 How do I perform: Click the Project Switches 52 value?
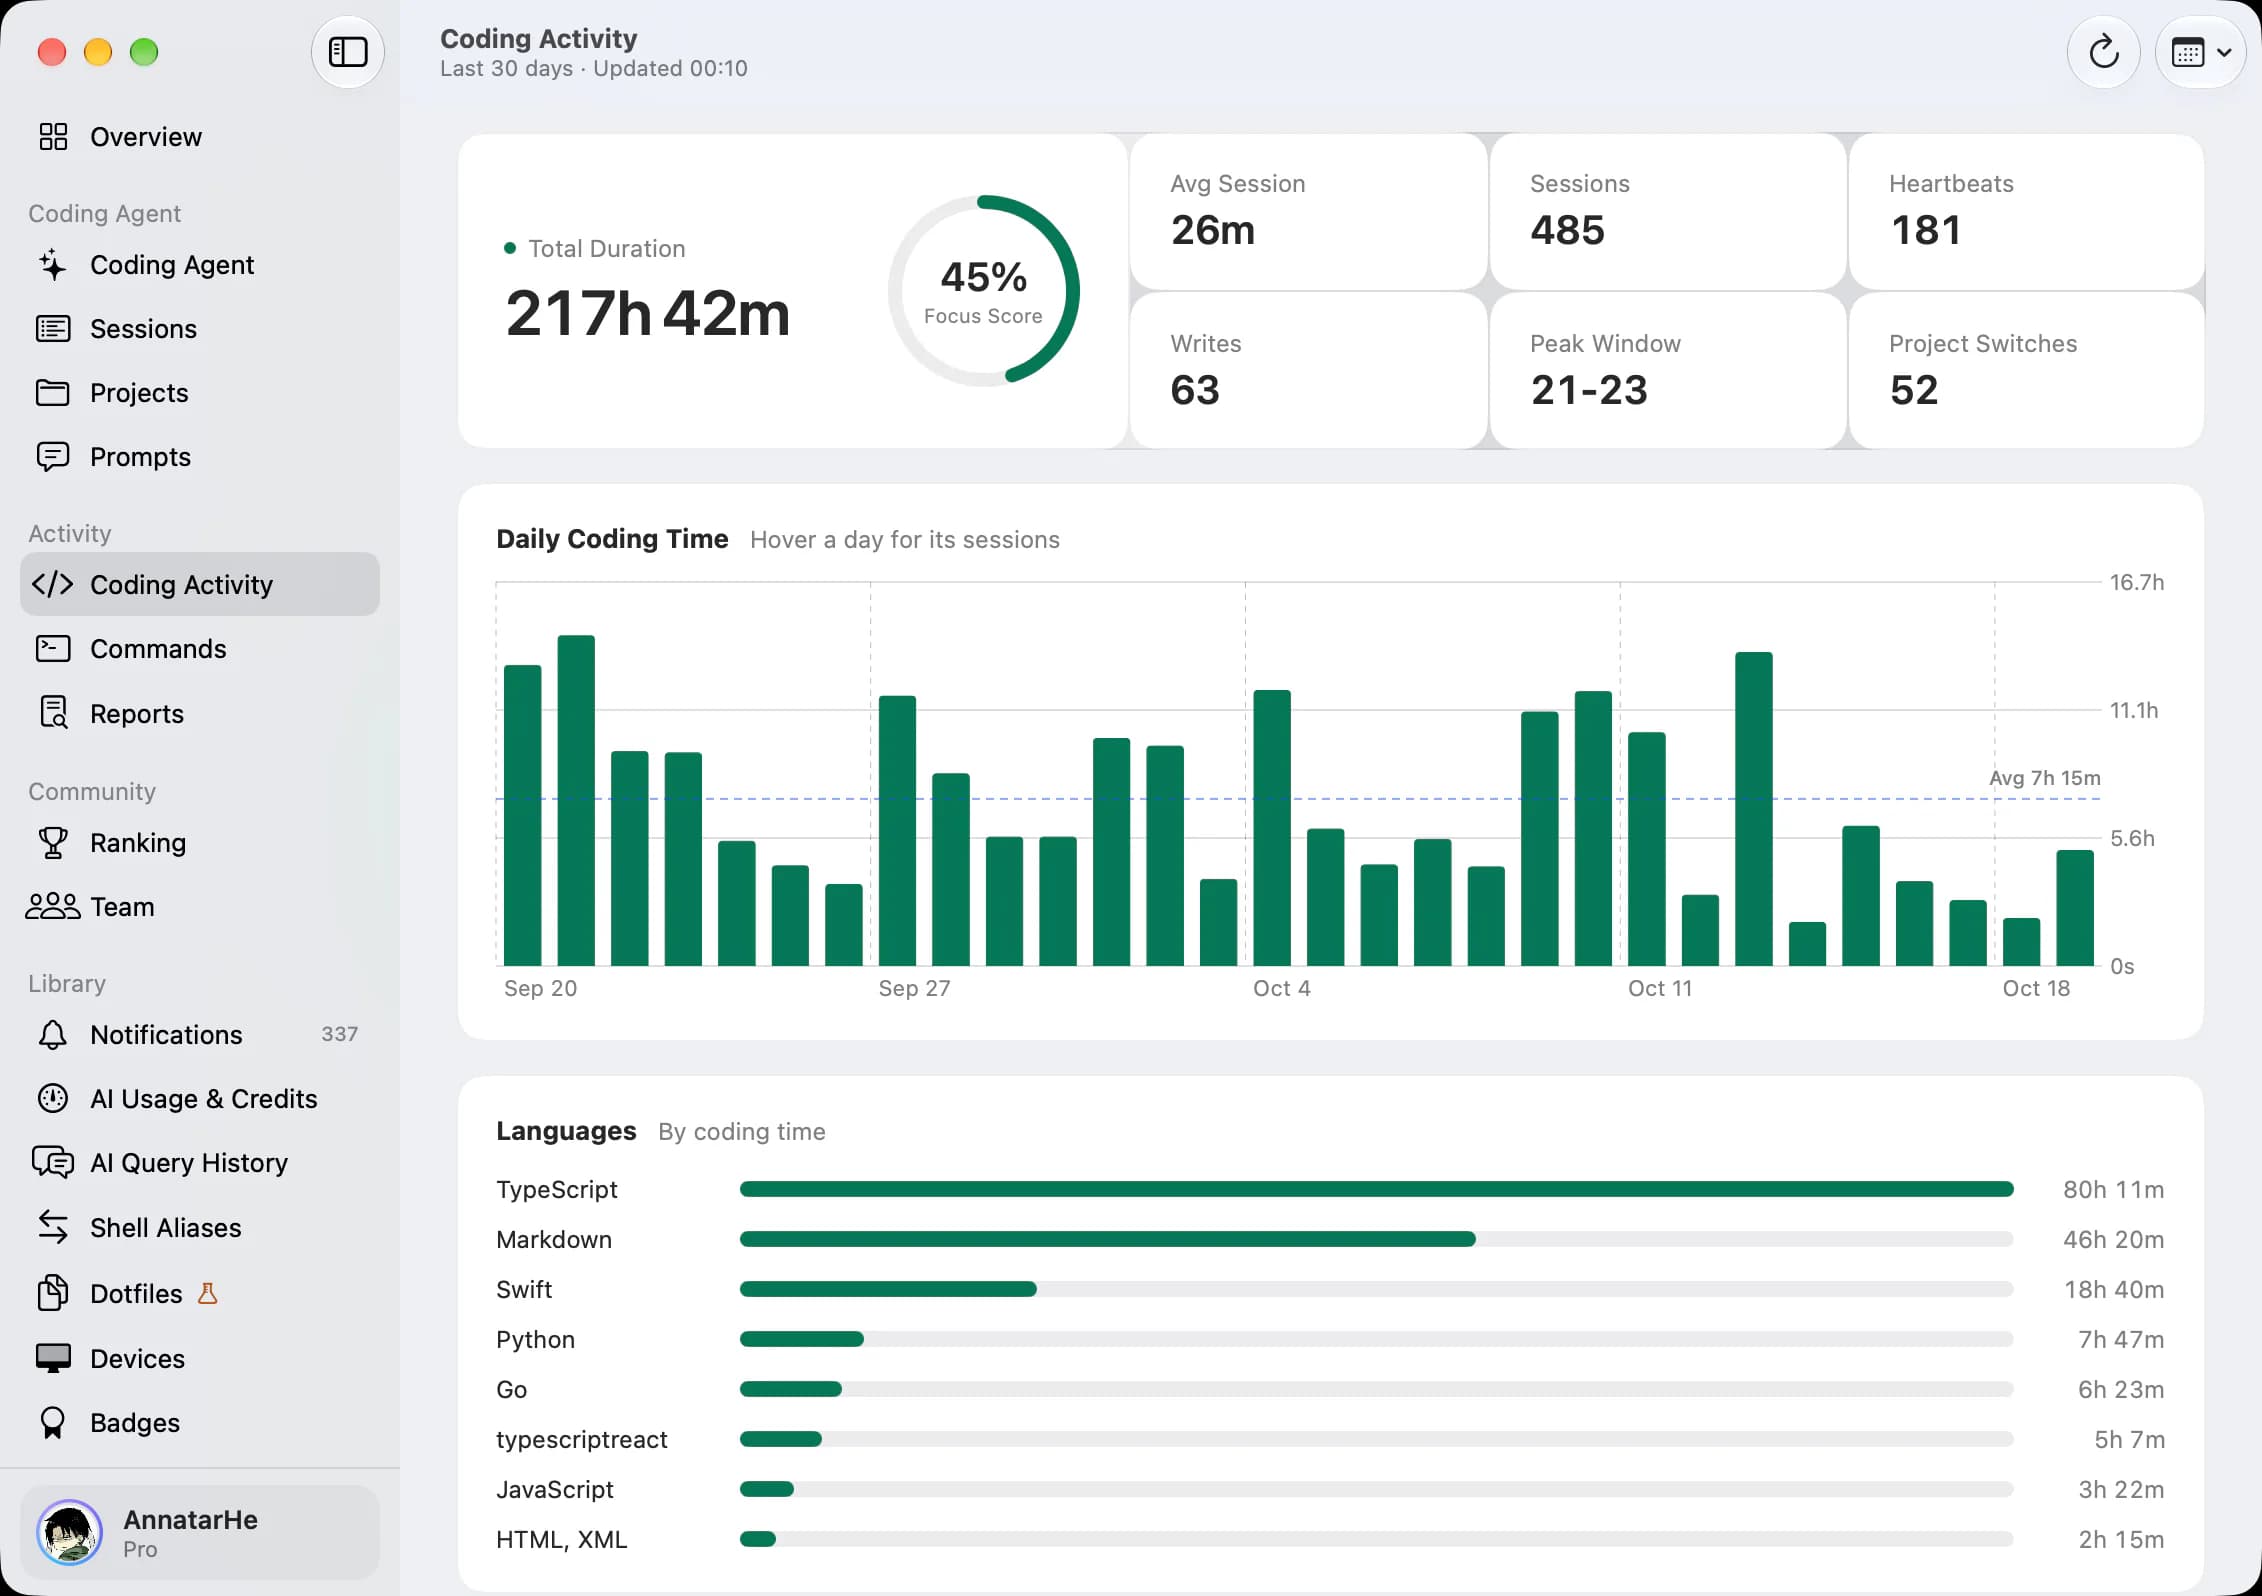(x=1913, y=390)
